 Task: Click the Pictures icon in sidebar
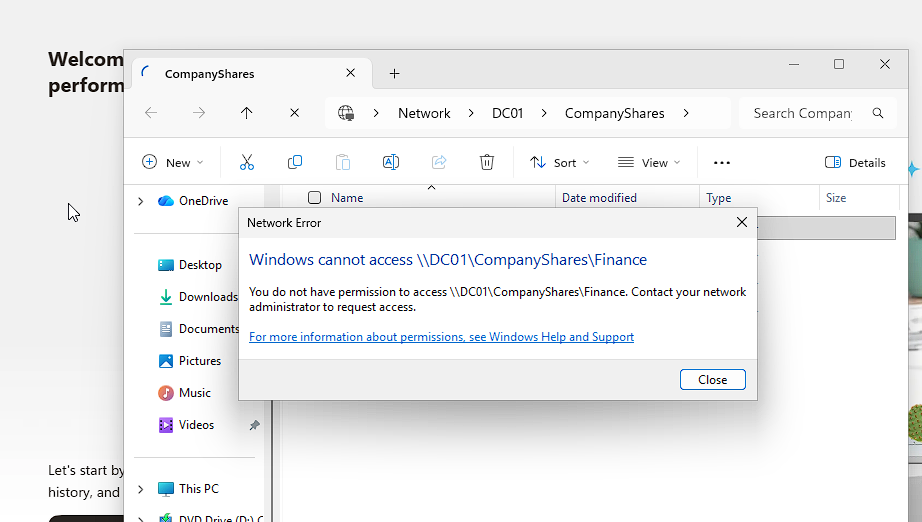point(166,361)
